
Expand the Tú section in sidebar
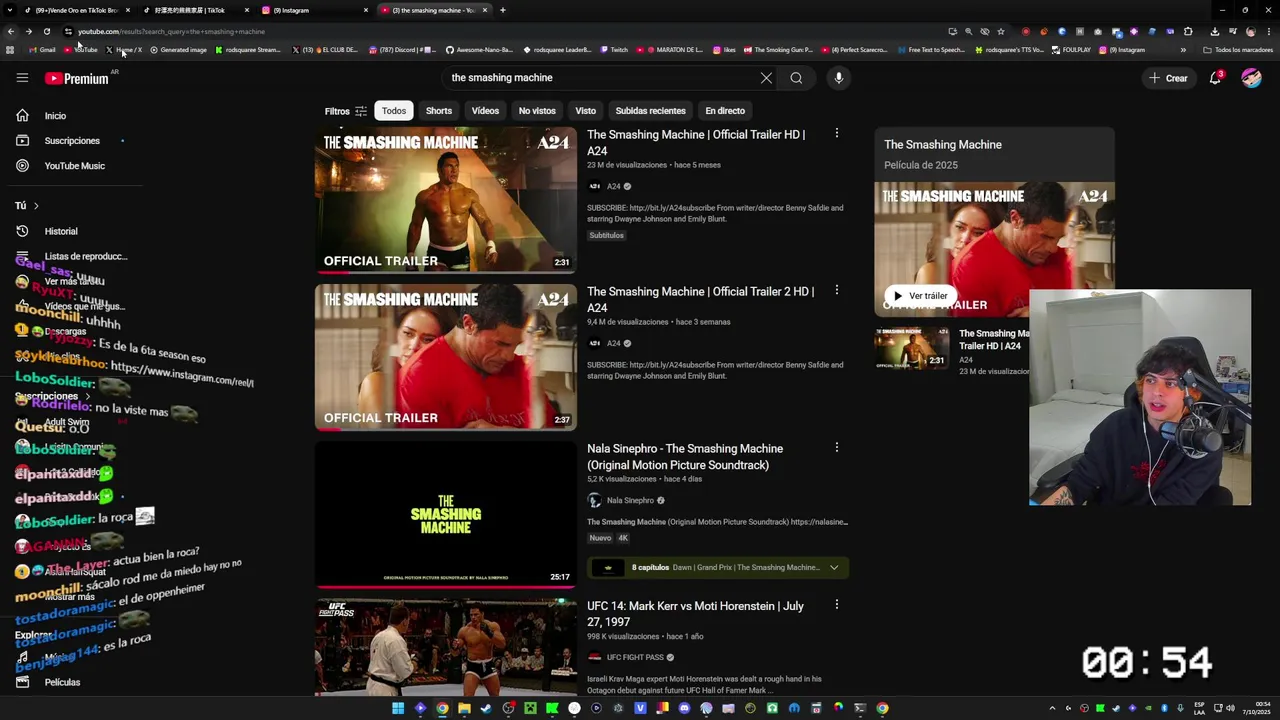[27, 206]
